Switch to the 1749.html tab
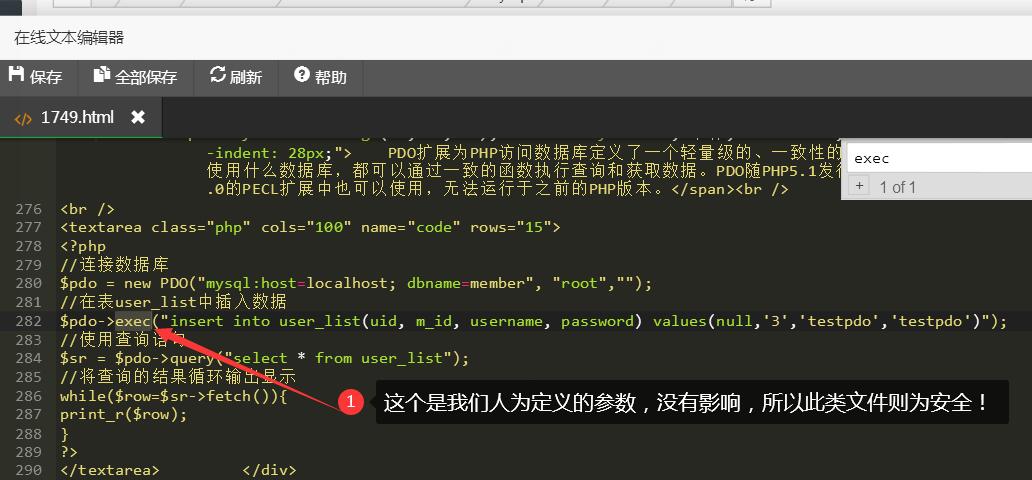This screenshot has height=480, width=1032. [80, 118]
